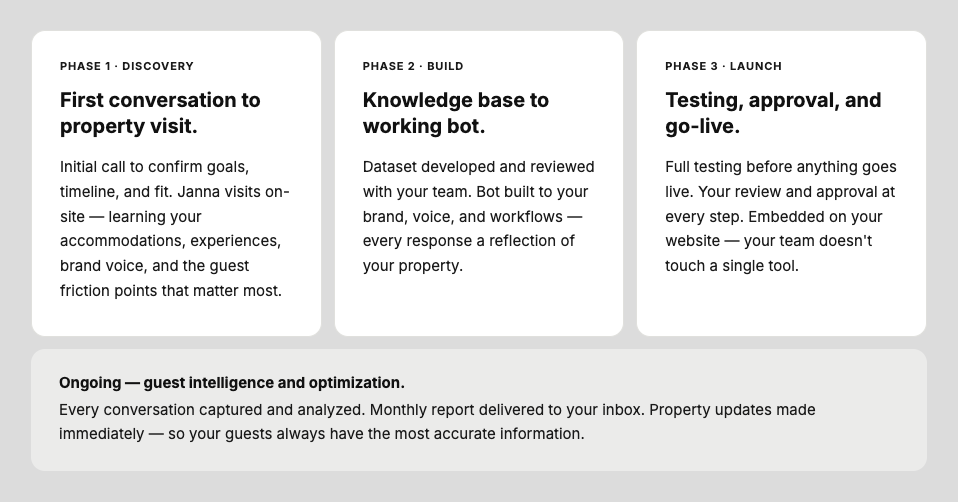Select the heading First conversation to property visit
Image resolution: width=958 pixels, height=502 pixels.
pyautogui.click(x=160, y=113)
